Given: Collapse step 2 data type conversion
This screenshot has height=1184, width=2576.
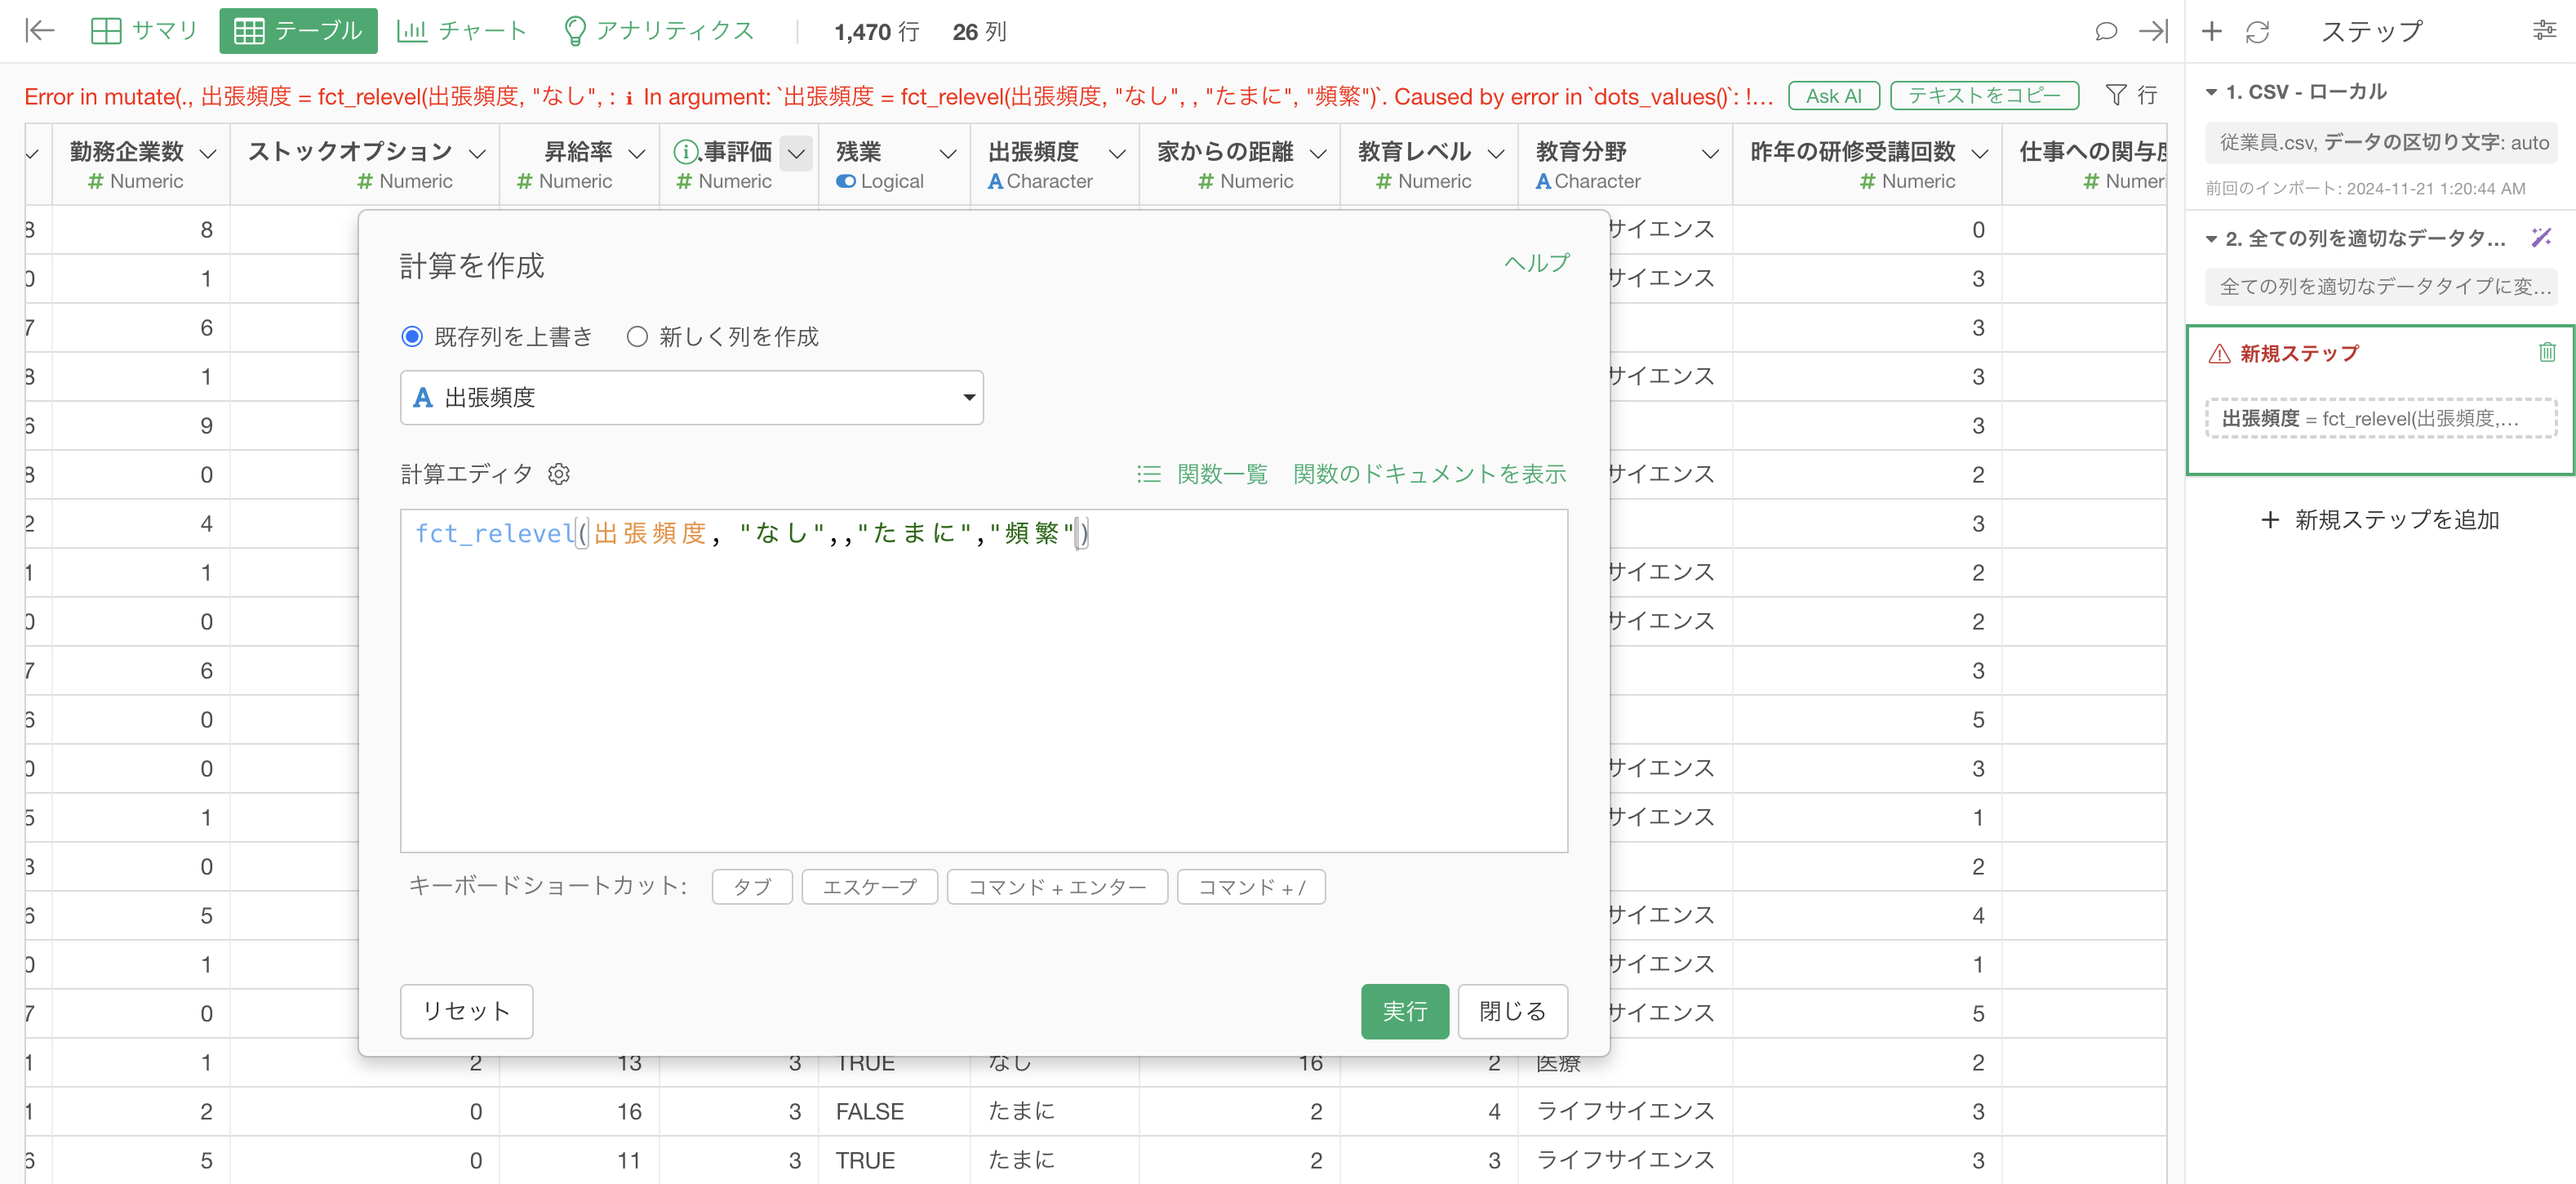Looking at the screenshot, I should click(x=2212, y=239).
